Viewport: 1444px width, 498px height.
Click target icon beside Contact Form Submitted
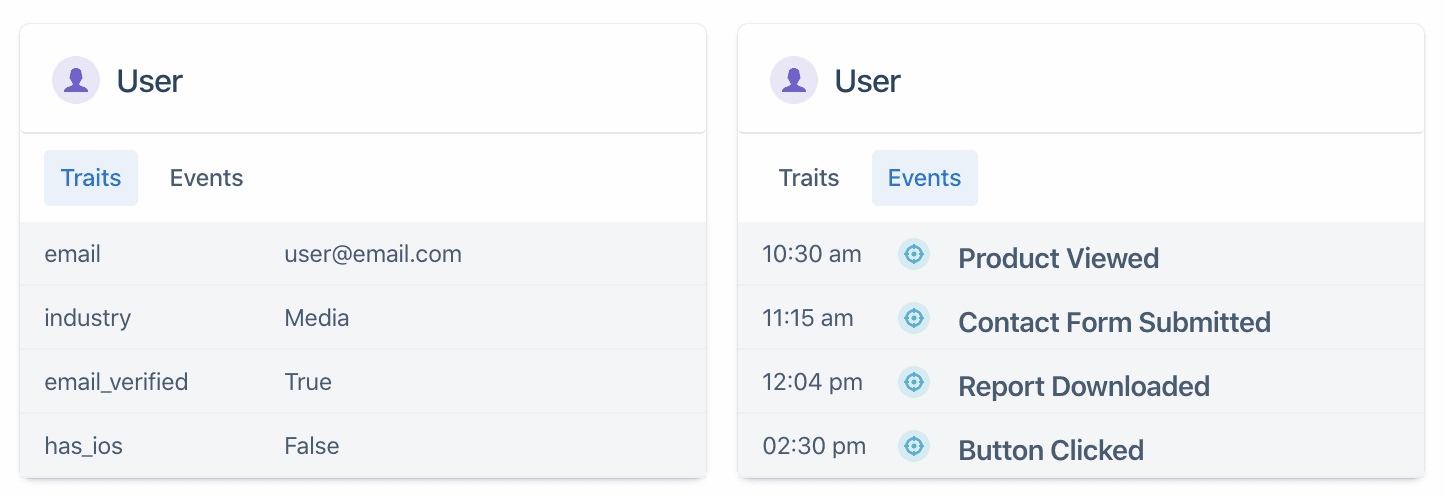(x=913, y=319)
